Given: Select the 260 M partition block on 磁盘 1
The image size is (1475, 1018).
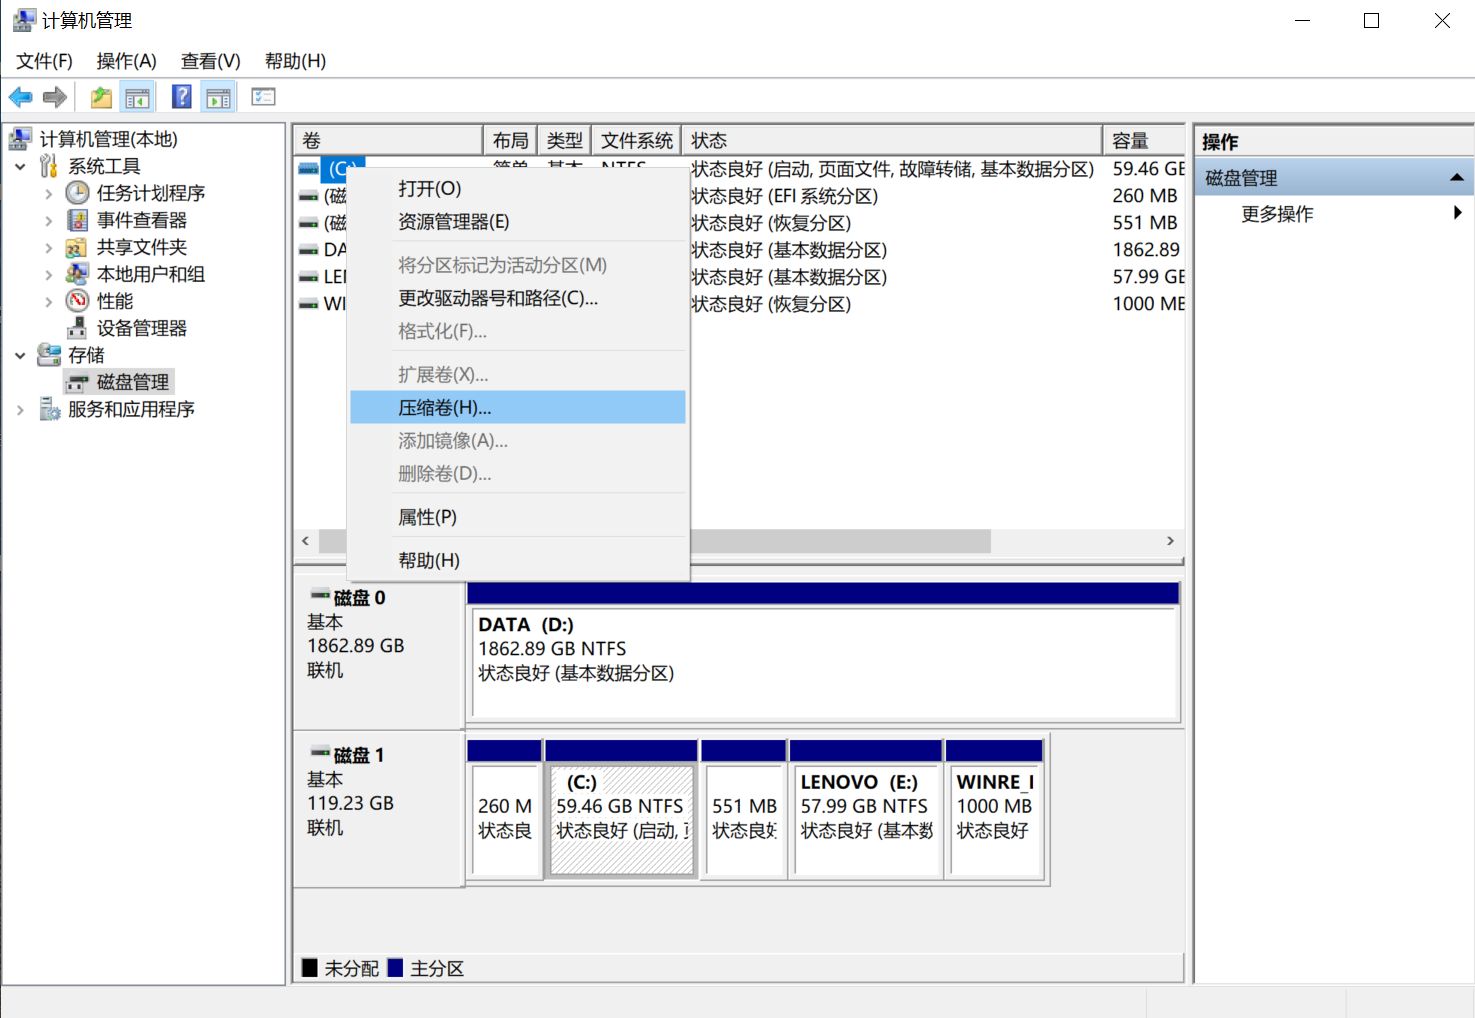Looking at the screenshot, I should click(x=505, y=809).
